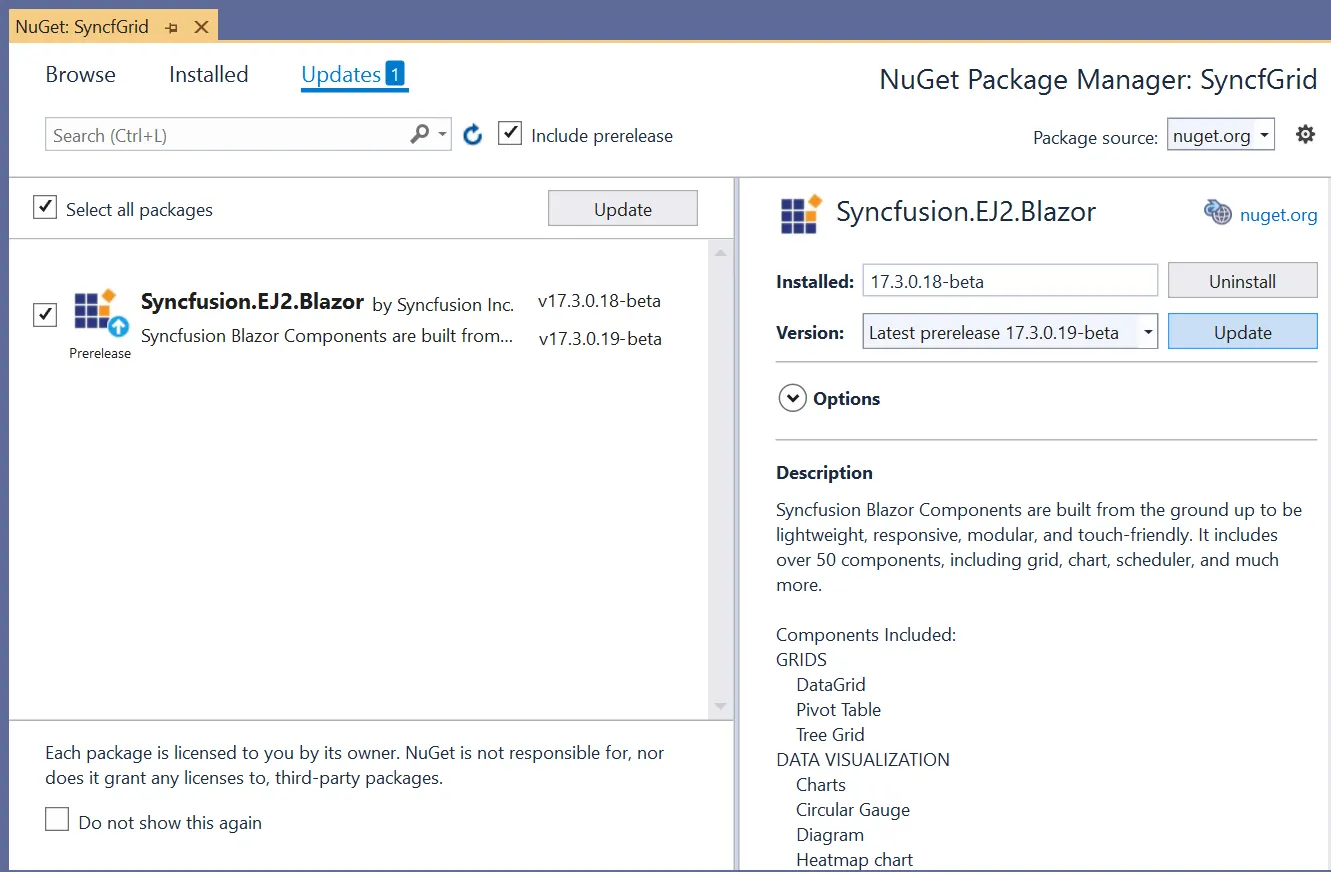Click the Uninstall button

point(1243,281)
